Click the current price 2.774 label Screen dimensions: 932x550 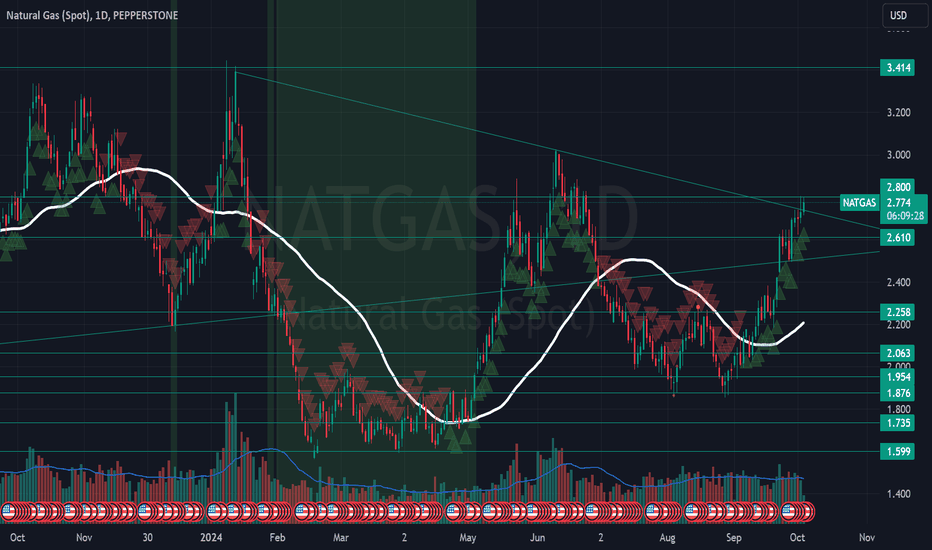click(898, 203)
